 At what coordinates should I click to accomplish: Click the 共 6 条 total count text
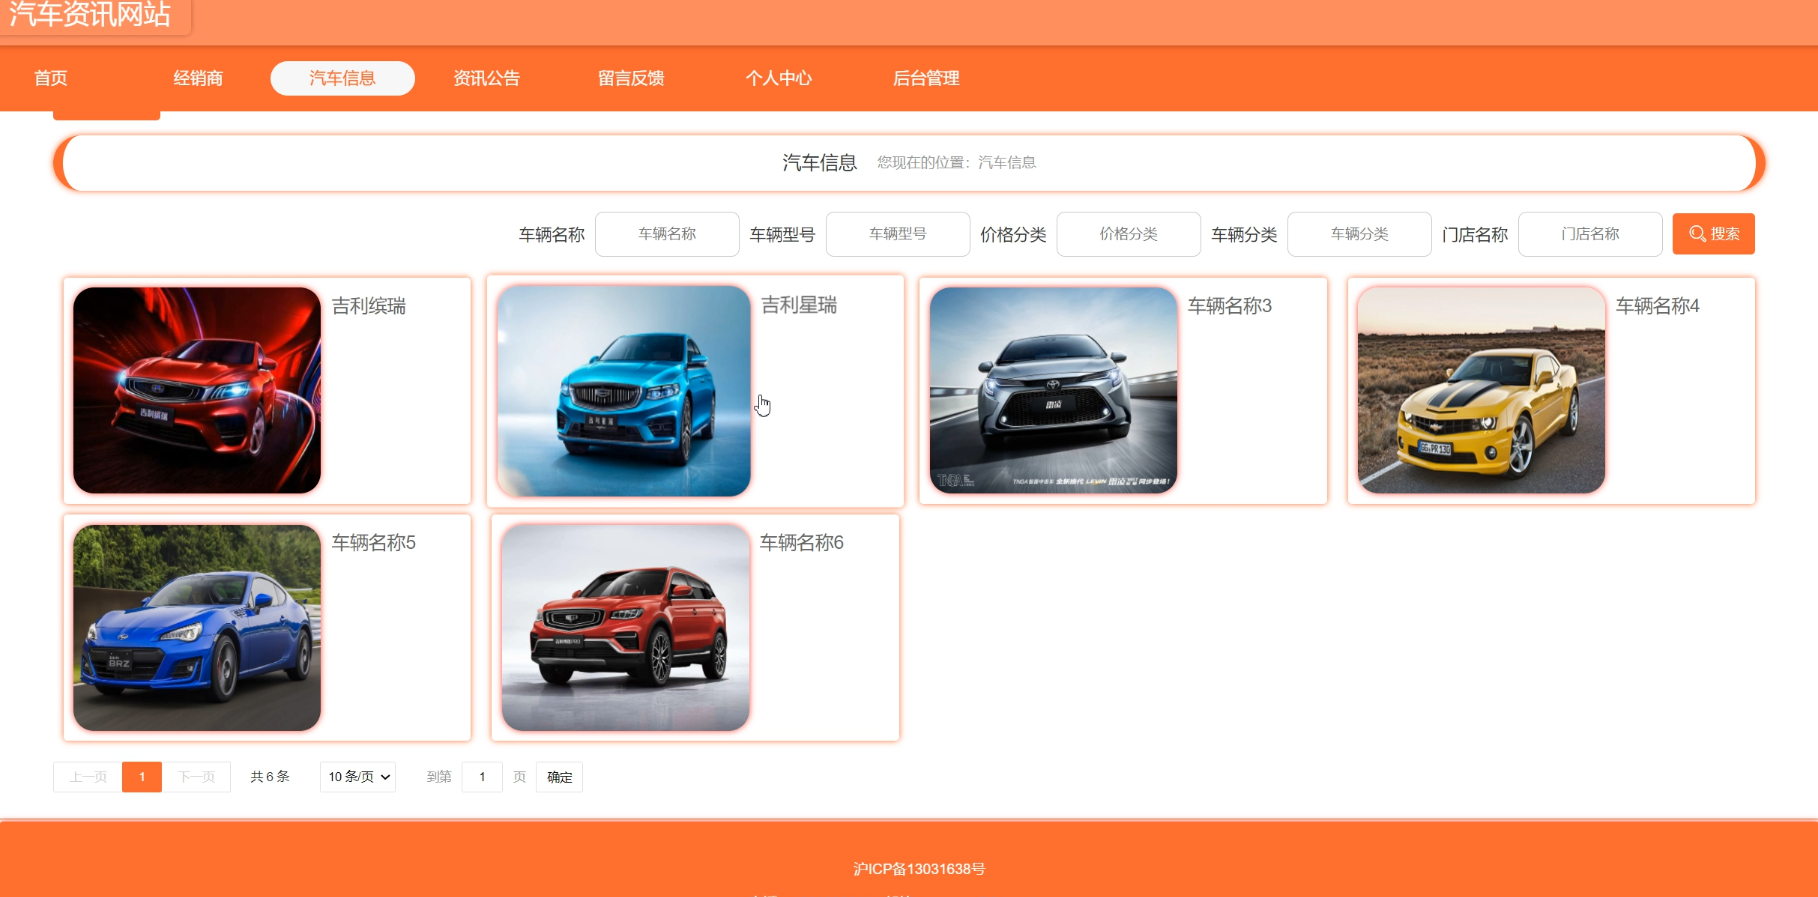[270, 777]
